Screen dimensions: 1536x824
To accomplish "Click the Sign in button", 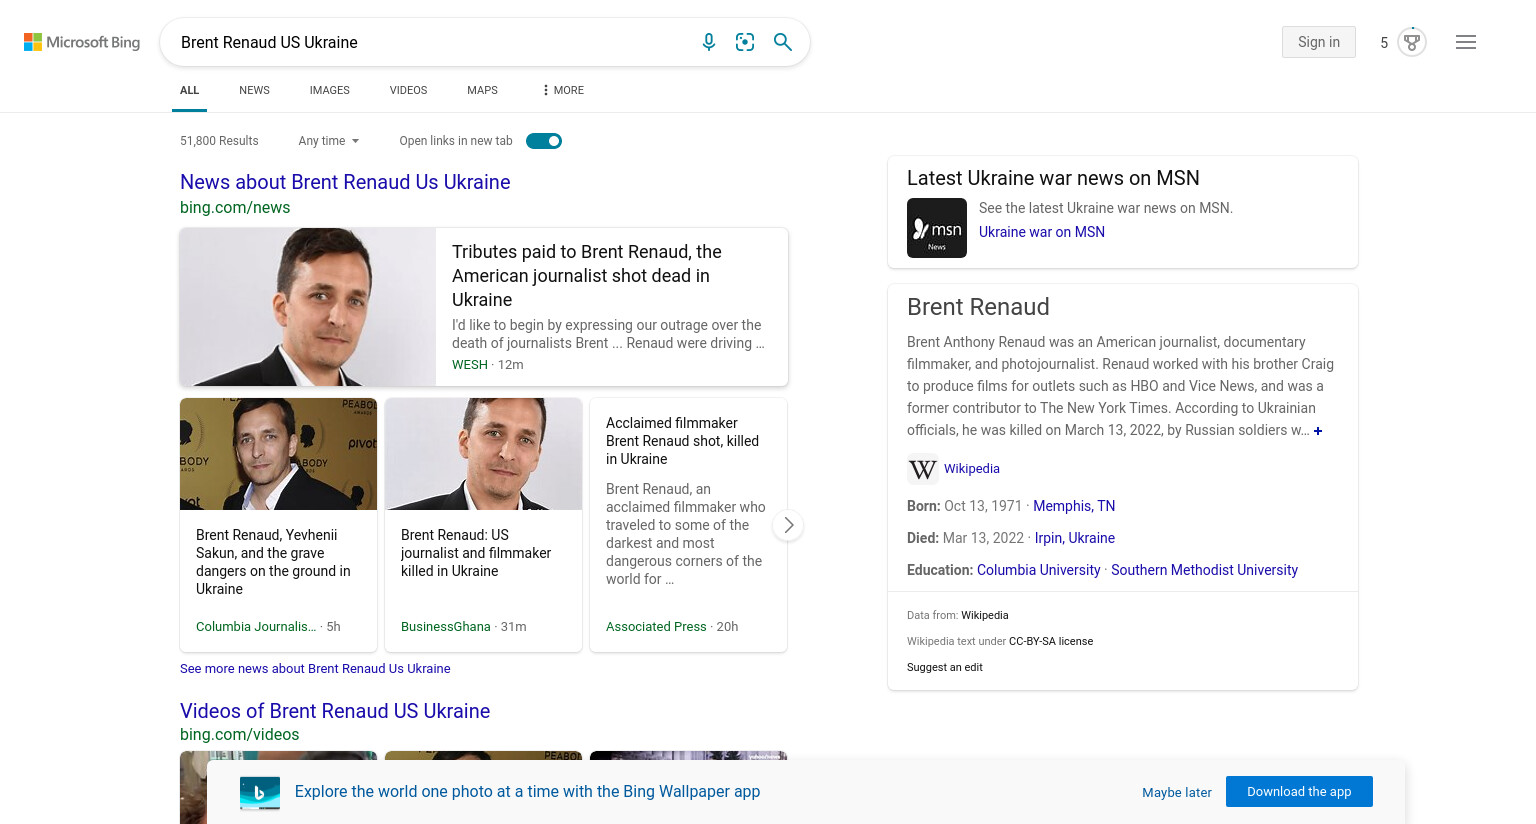I will point(1319,42).
